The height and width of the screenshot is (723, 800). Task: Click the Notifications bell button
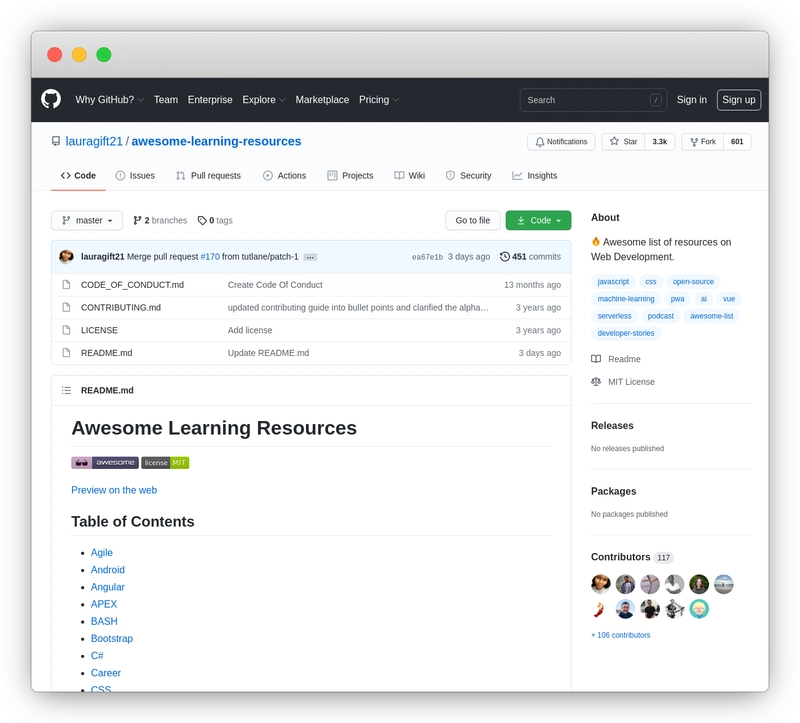561,142
